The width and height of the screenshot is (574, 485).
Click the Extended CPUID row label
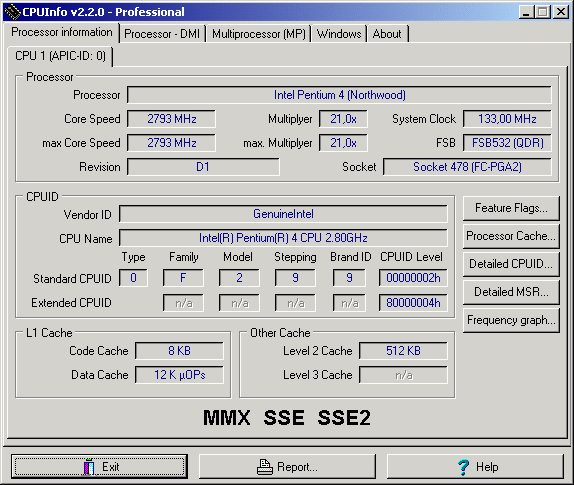[71, 303]
